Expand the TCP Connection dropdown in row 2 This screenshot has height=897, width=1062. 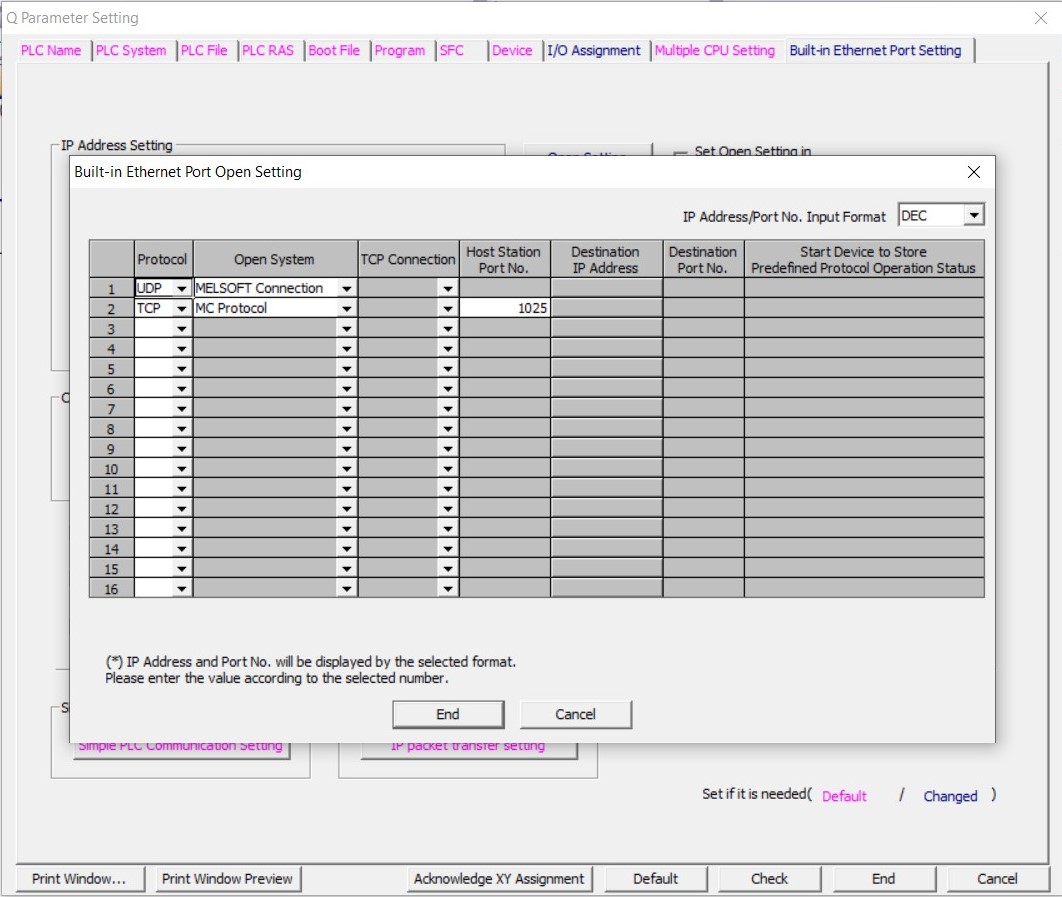(x=447, y=309)
